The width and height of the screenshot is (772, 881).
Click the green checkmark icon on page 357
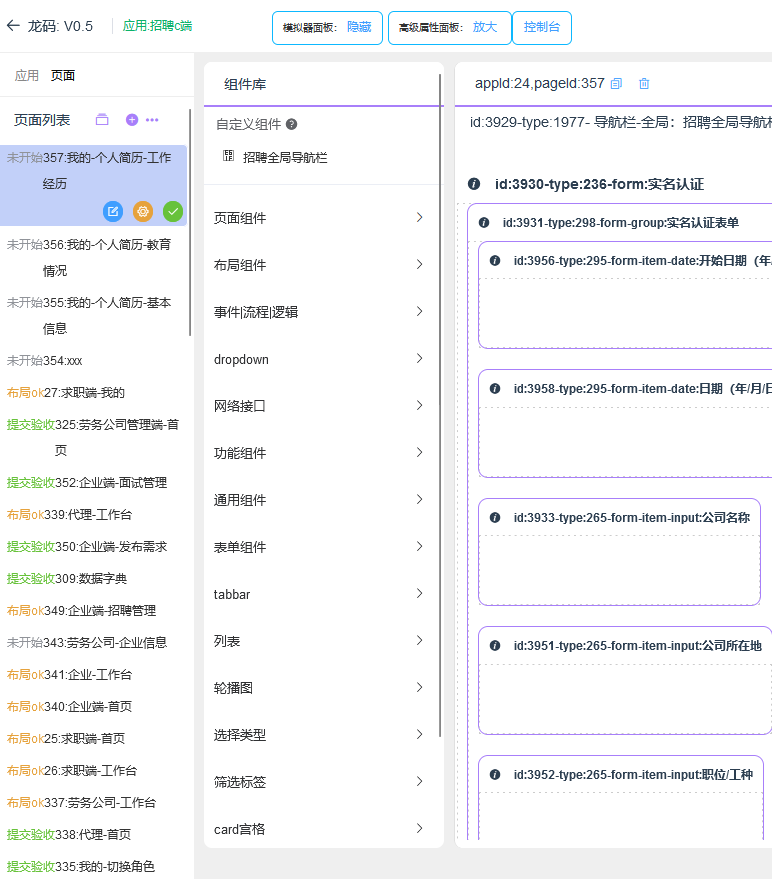click(173, 211)
